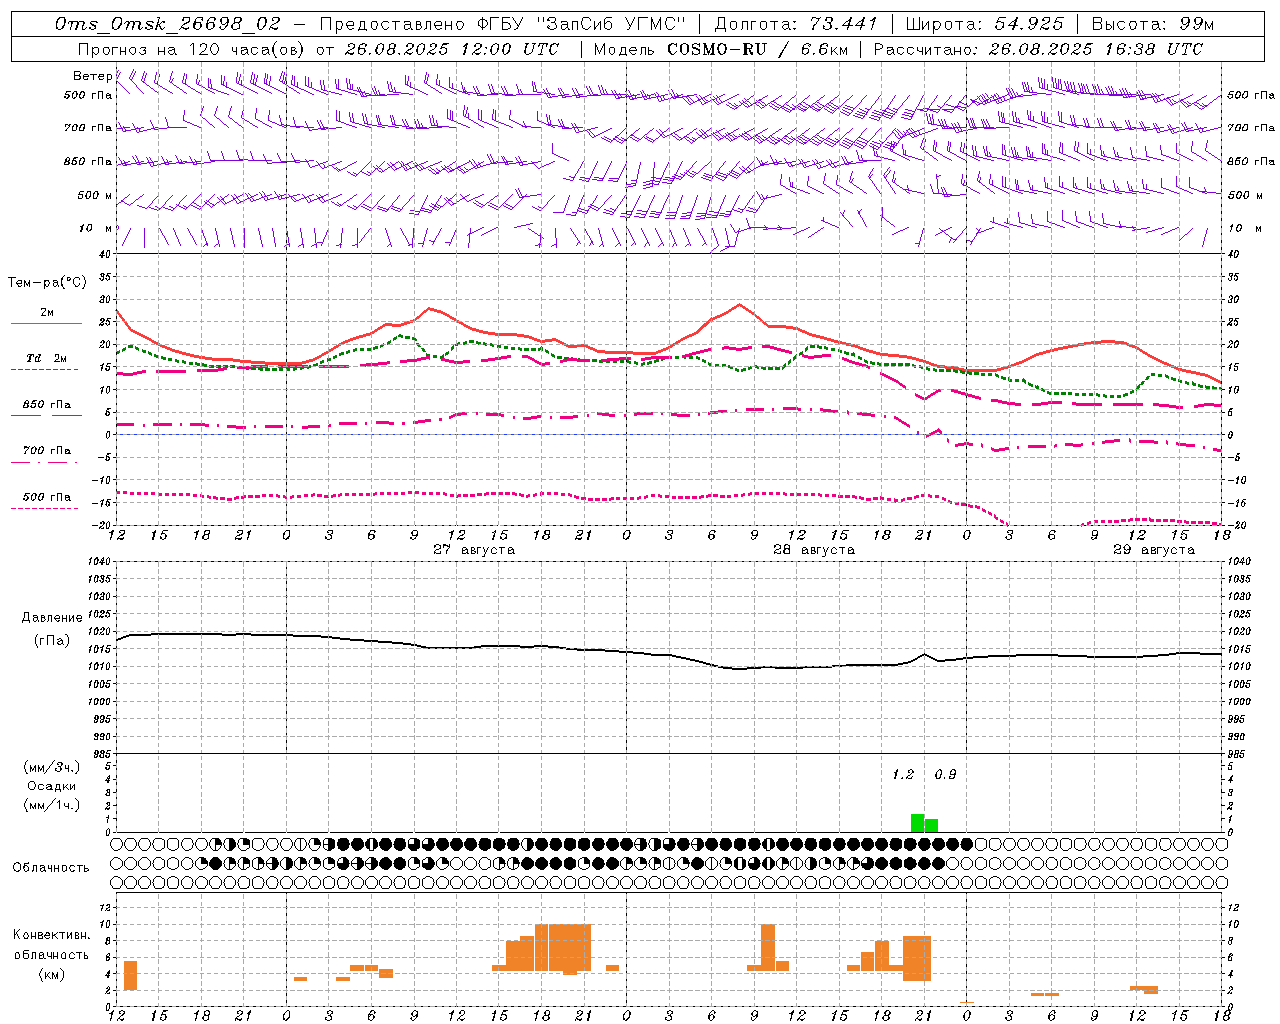1280x1024 pixels.
Task: Click the Модель COSMO-RU / 6.6км label
Action: pyautogui.click(x=721, y=49)
